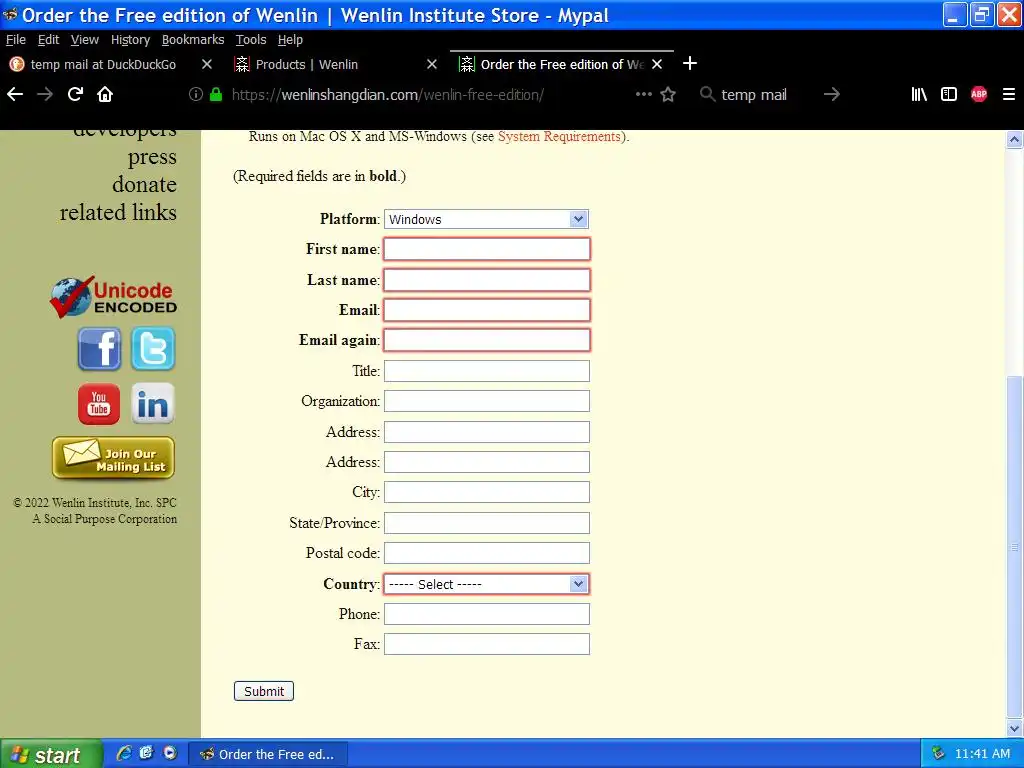This screenshot has height=768, width=1024.
Task: Click the page scrollbar down arrow
Action: (x=1014, y=728)
